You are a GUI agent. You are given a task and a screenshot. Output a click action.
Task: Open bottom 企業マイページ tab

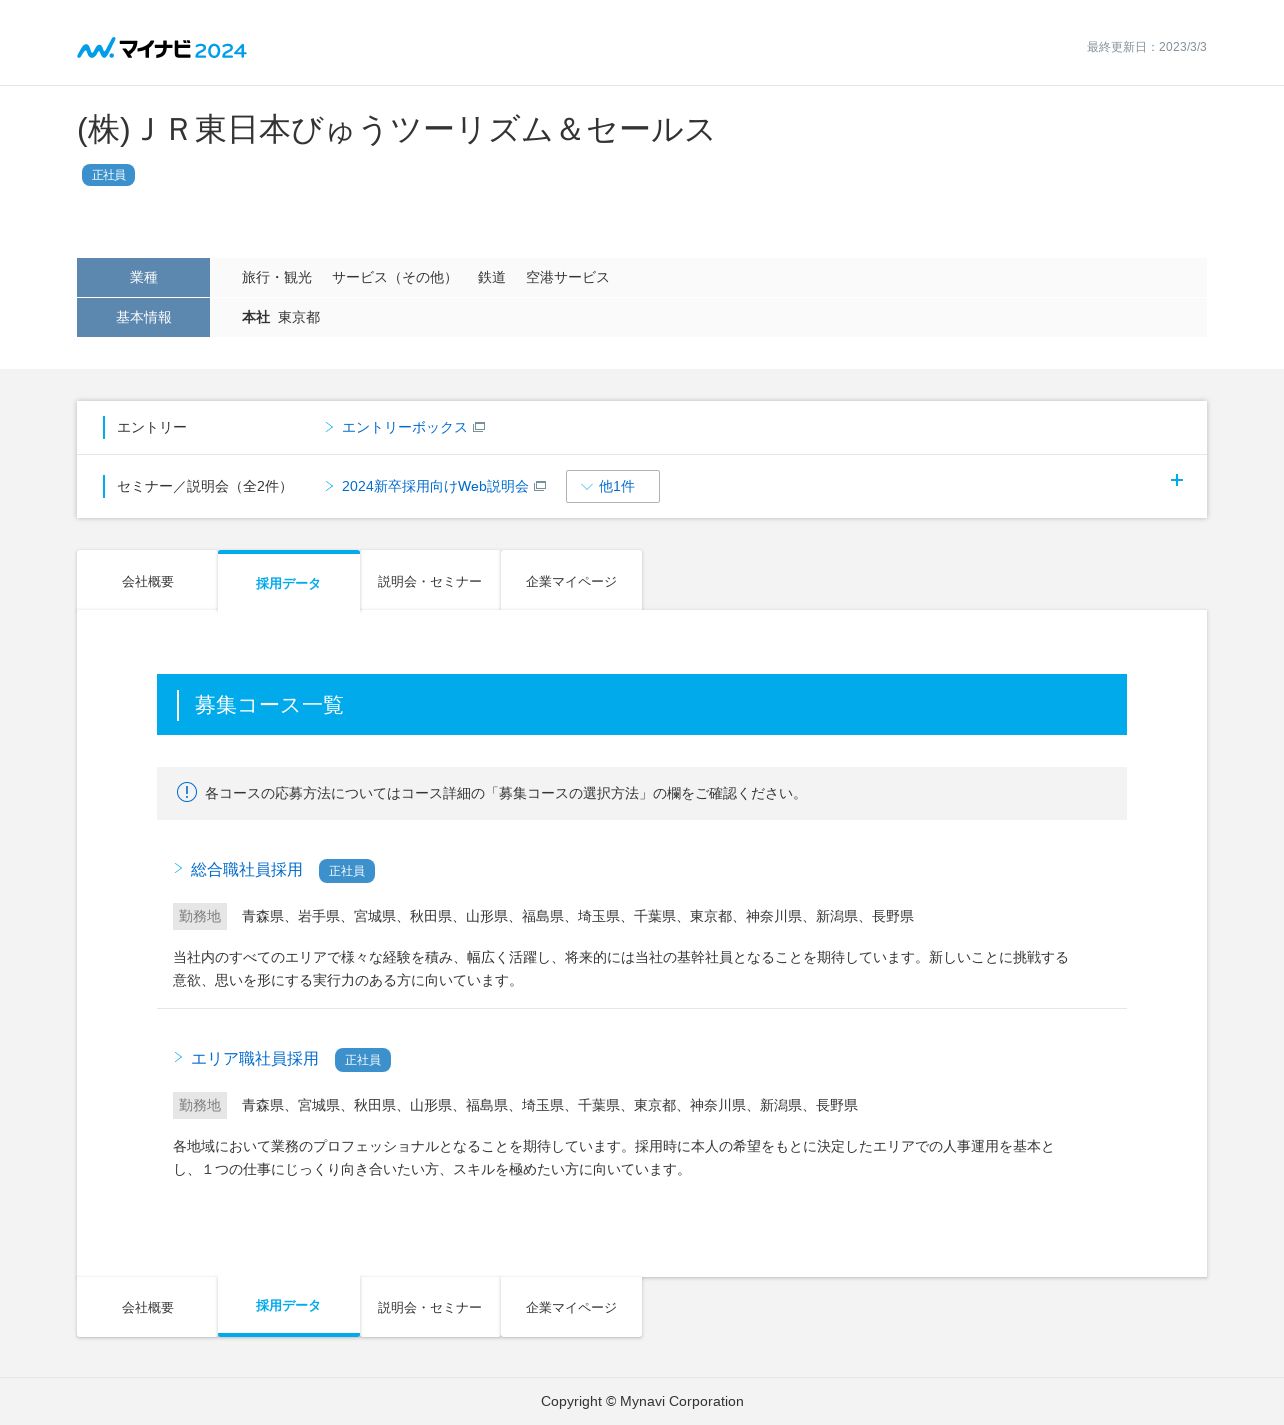pyautogui.click(x=571, y=1307)
